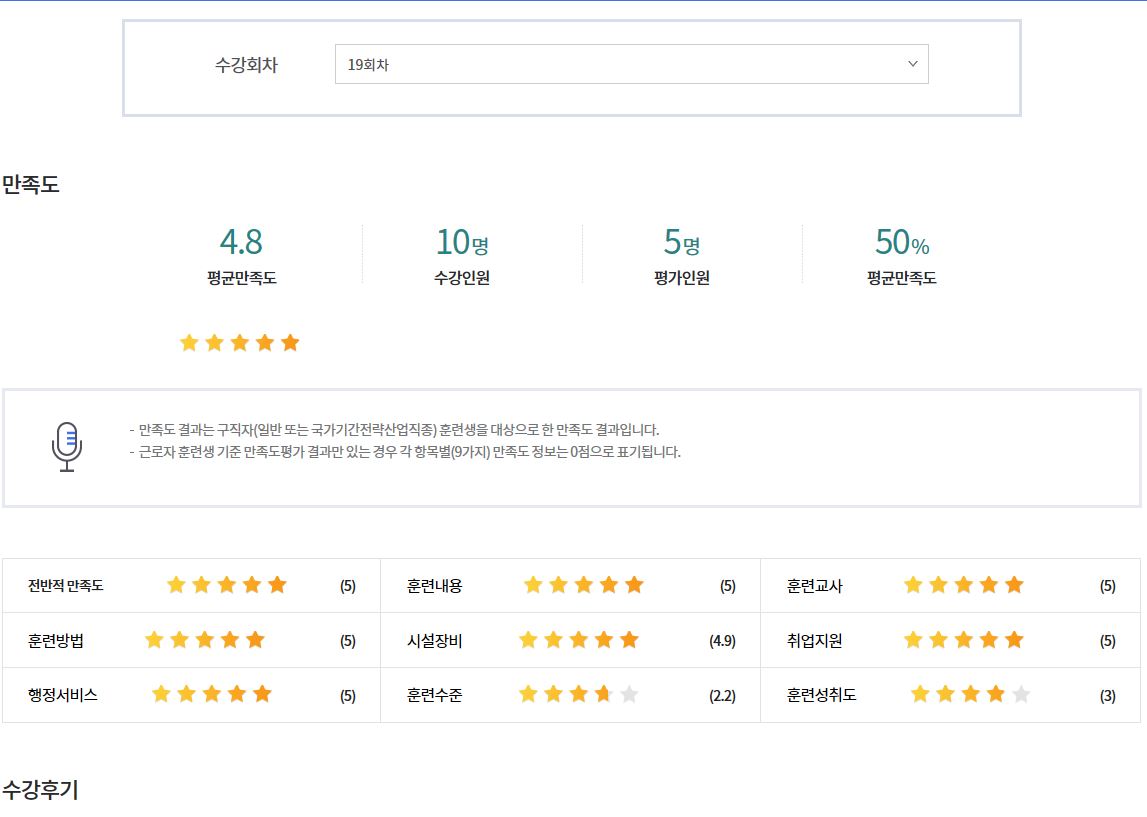Open the 19회차 session dropdown

630,64
